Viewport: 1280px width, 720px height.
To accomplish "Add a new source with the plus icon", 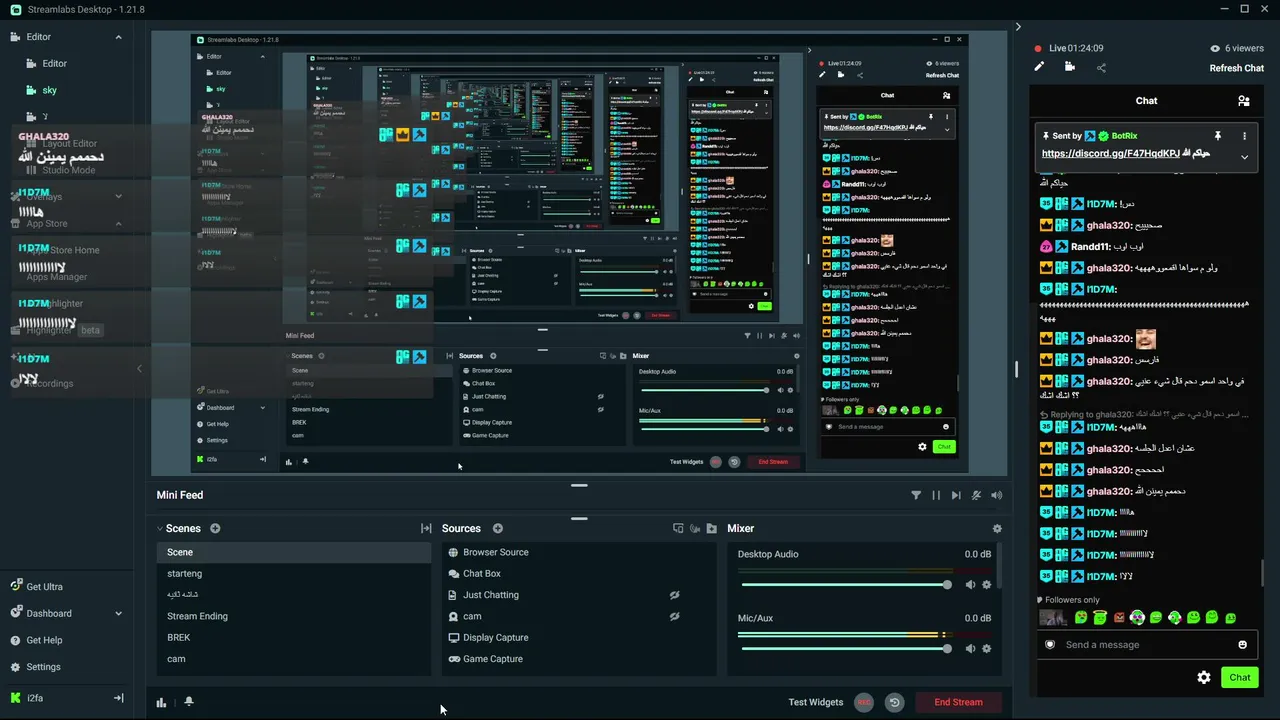I will pyautogui.click(x=498, y=528).
